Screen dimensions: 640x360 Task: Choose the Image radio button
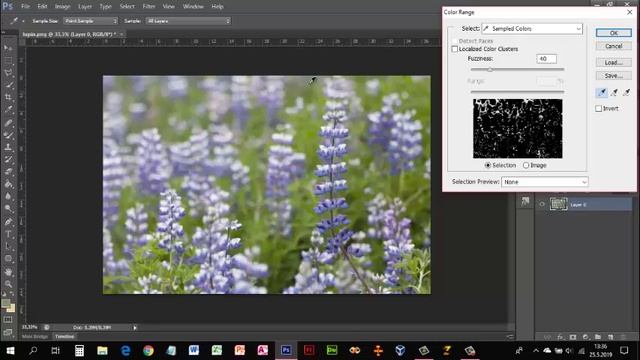(x=526, y=165)
